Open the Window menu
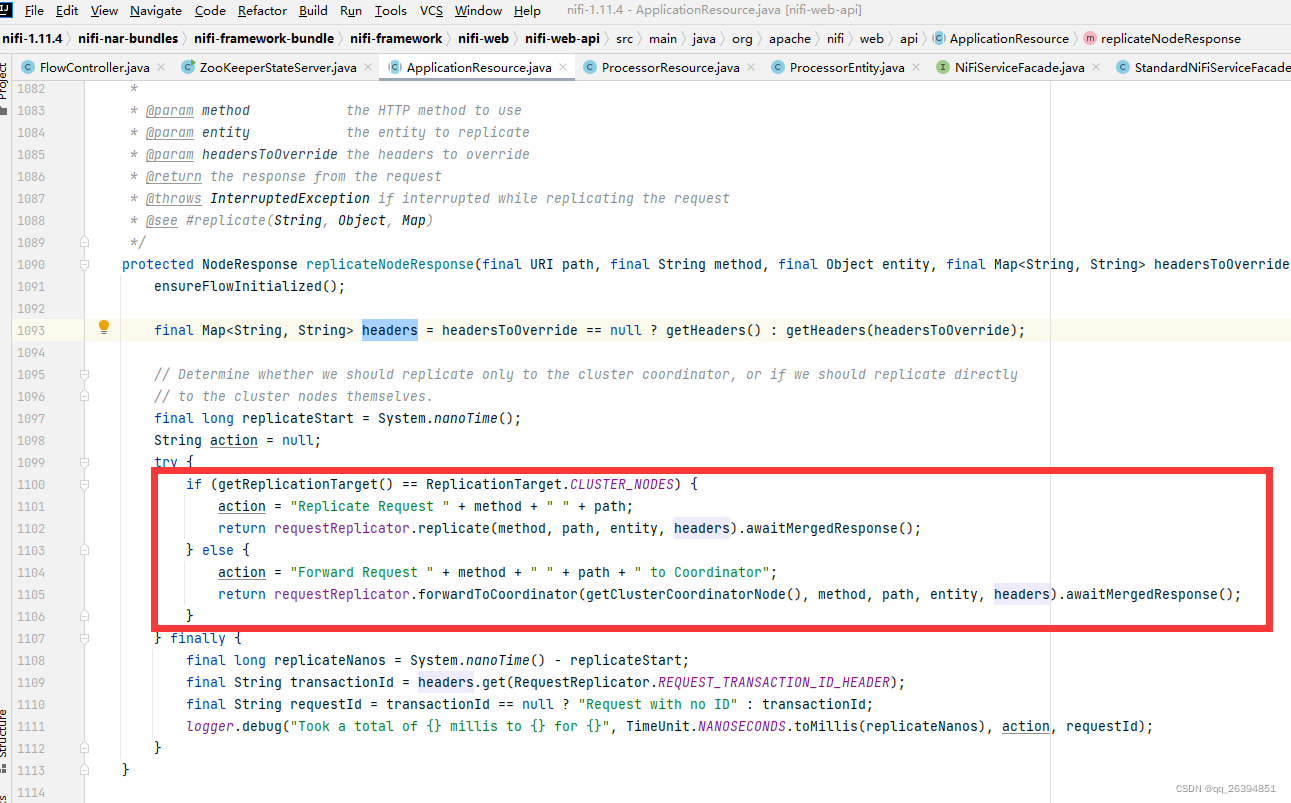 click(x=478, y=11)
